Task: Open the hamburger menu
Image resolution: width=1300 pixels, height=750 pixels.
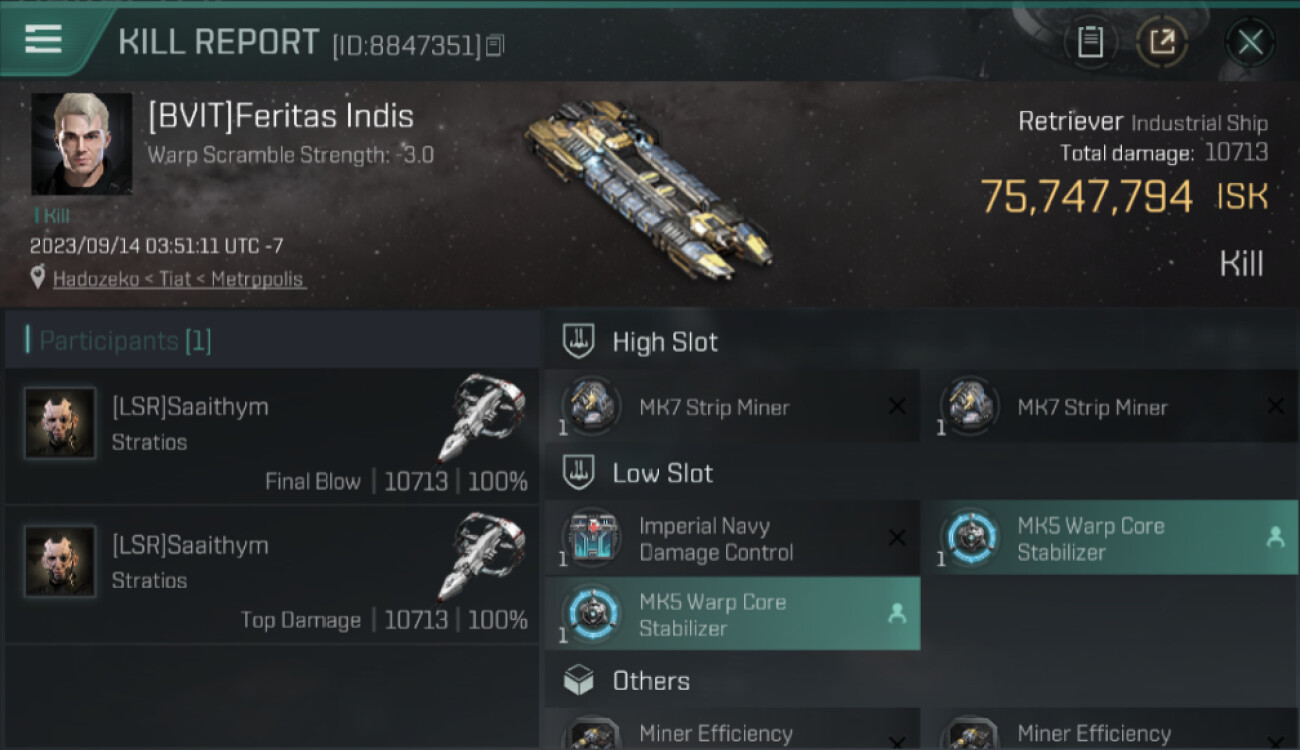Action: click(43, 39)
